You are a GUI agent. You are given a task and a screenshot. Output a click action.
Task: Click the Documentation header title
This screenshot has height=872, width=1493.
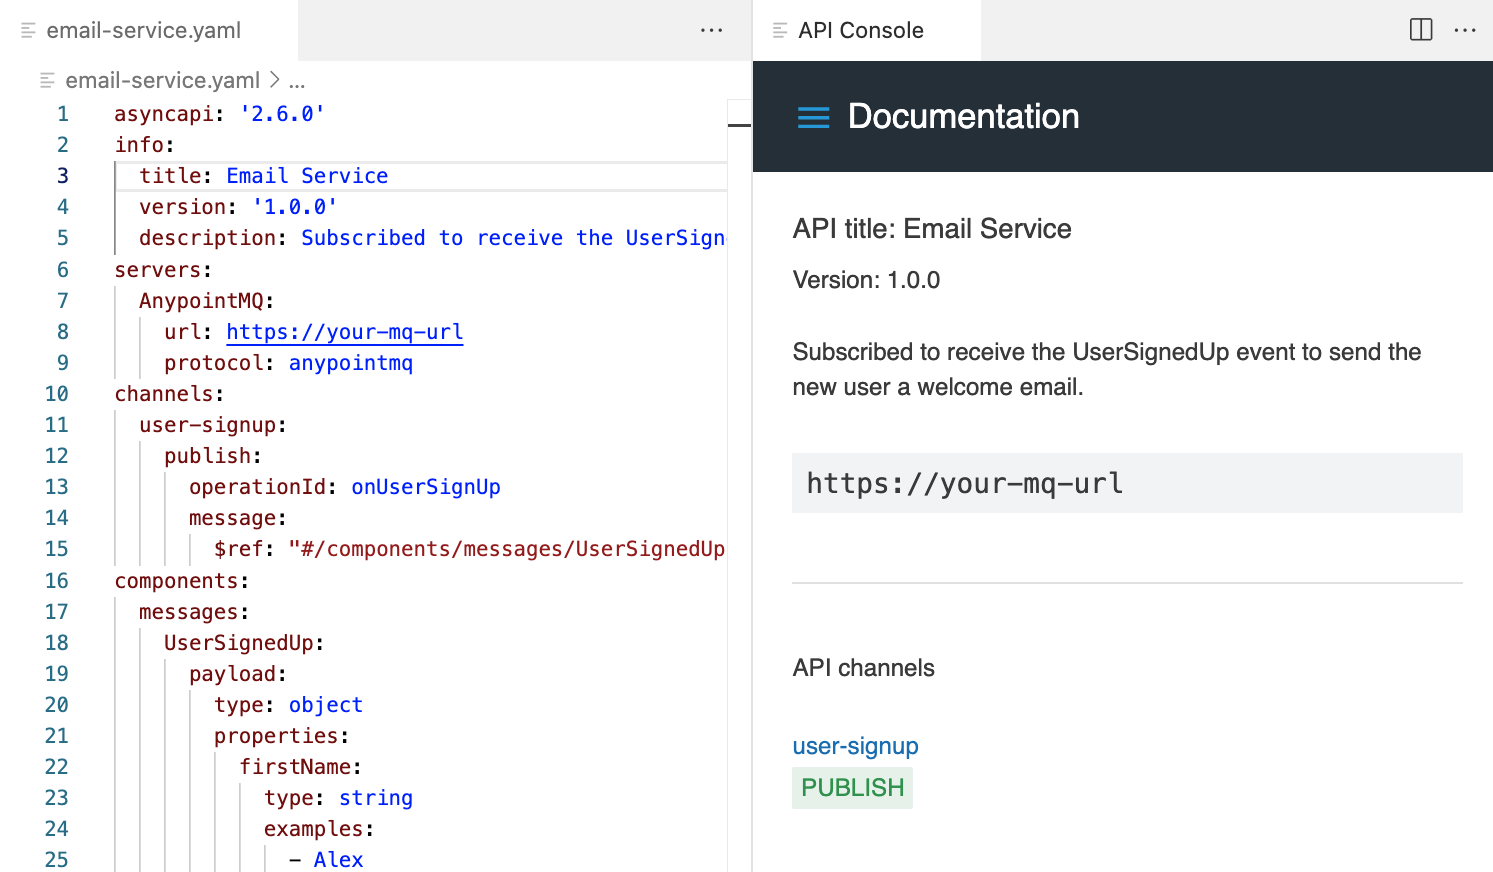click(x=964, y=117)
